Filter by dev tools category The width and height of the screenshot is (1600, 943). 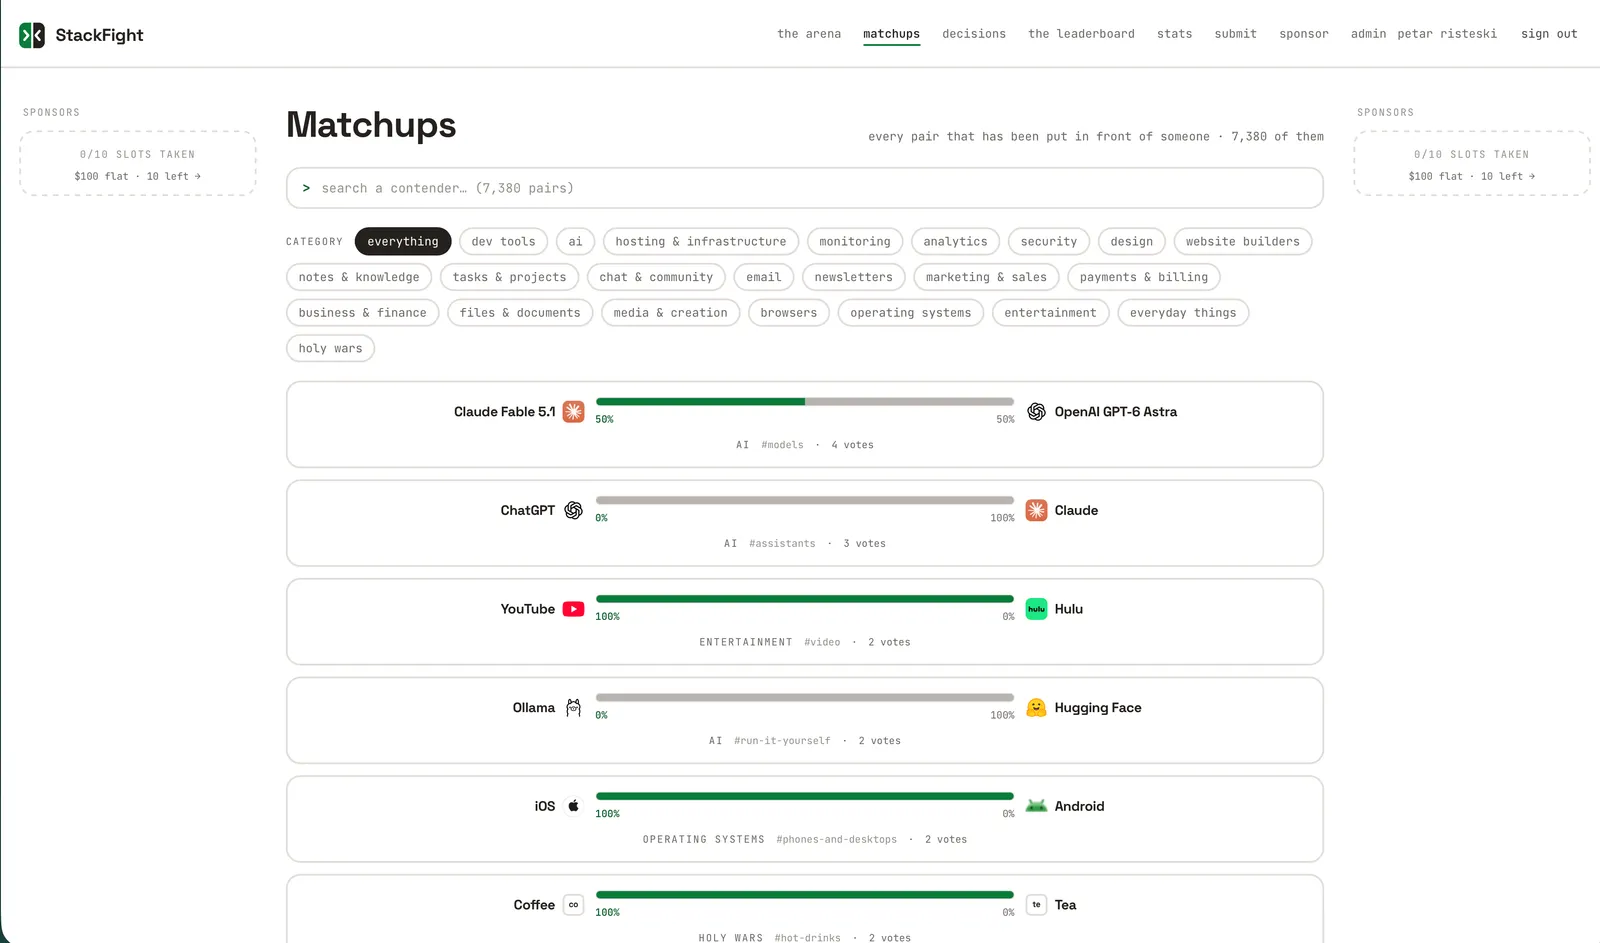click(503, 241)
